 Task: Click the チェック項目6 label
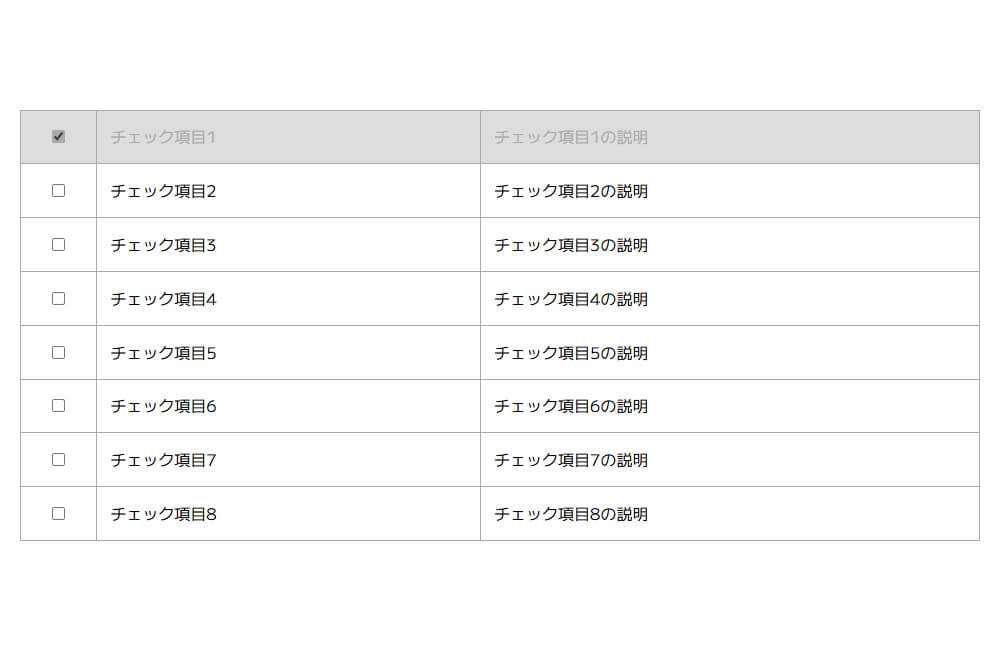(163, 407)
